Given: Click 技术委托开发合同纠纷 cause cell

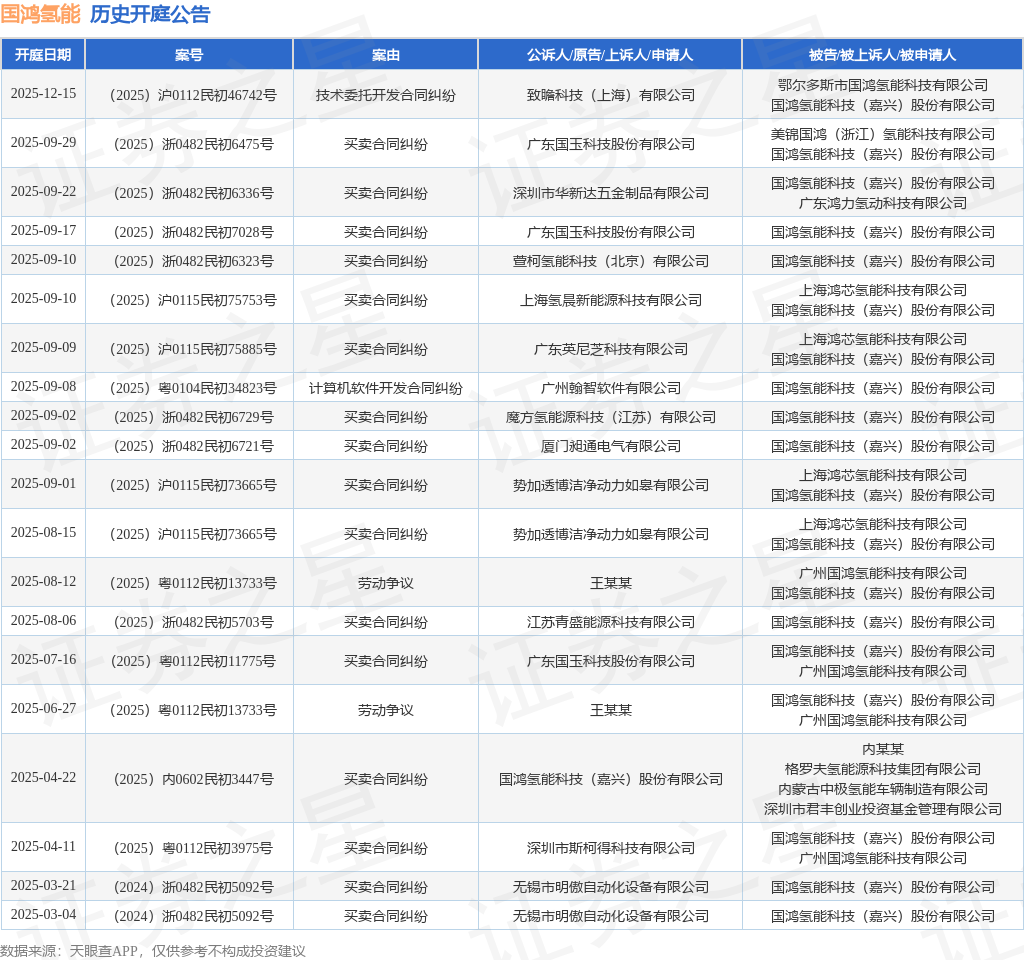Looking at the screenshot, I should click(385, 95).
